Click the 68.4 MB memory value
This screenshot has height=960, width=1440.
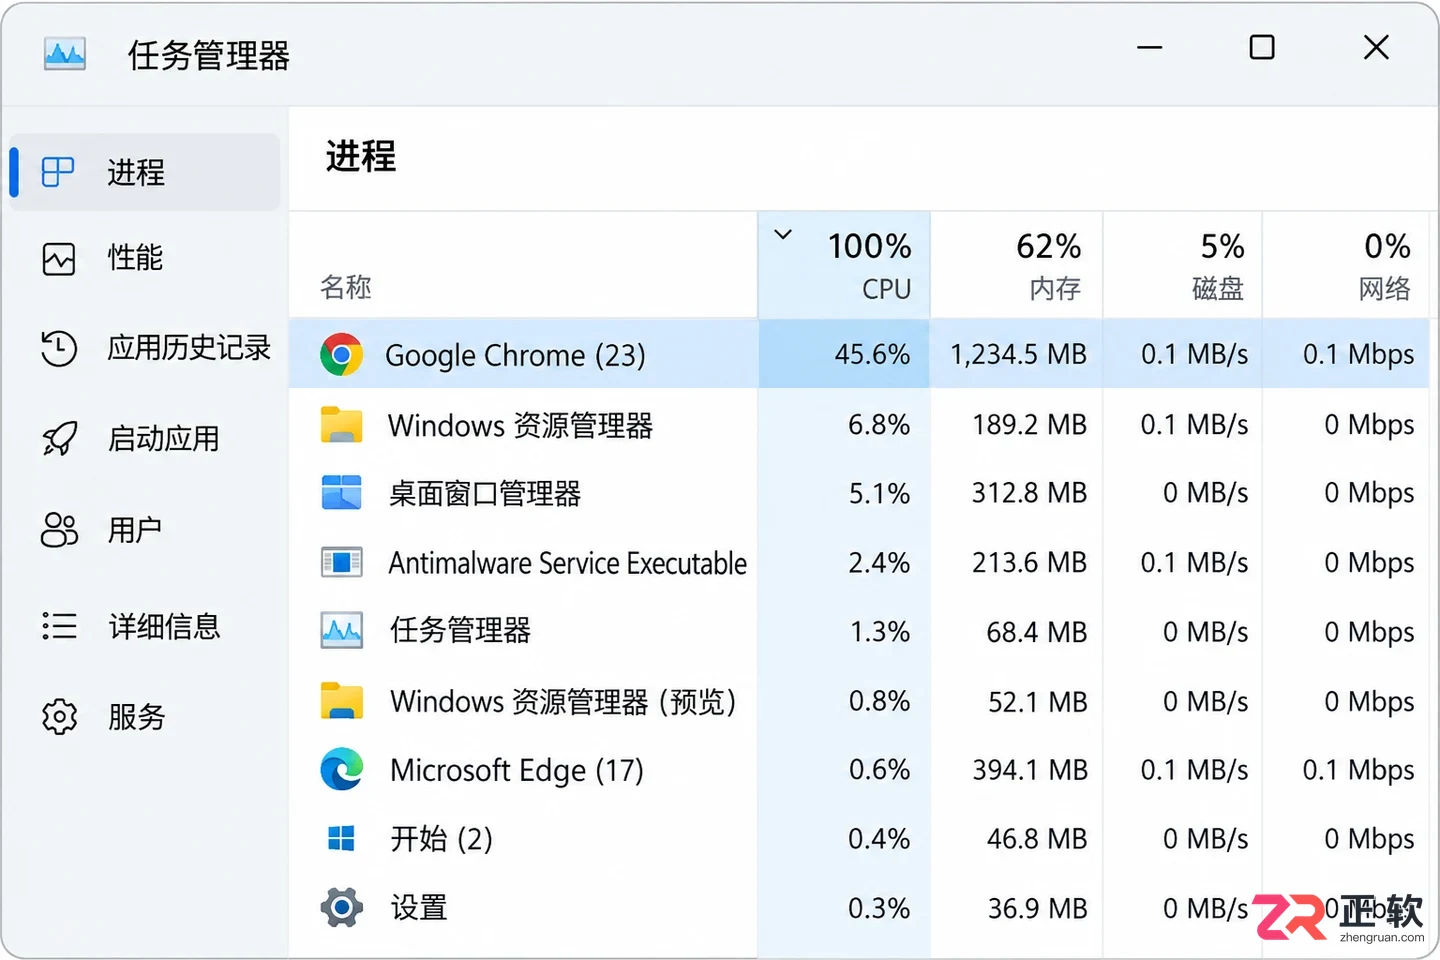tap(1036, 631)
